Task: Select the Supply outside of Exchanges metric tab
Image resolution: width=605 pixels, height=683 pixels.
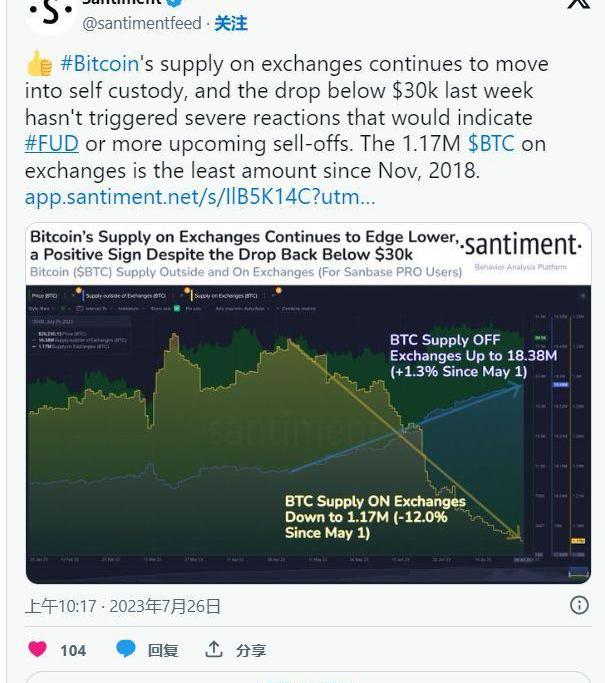Action: point(125,296)
